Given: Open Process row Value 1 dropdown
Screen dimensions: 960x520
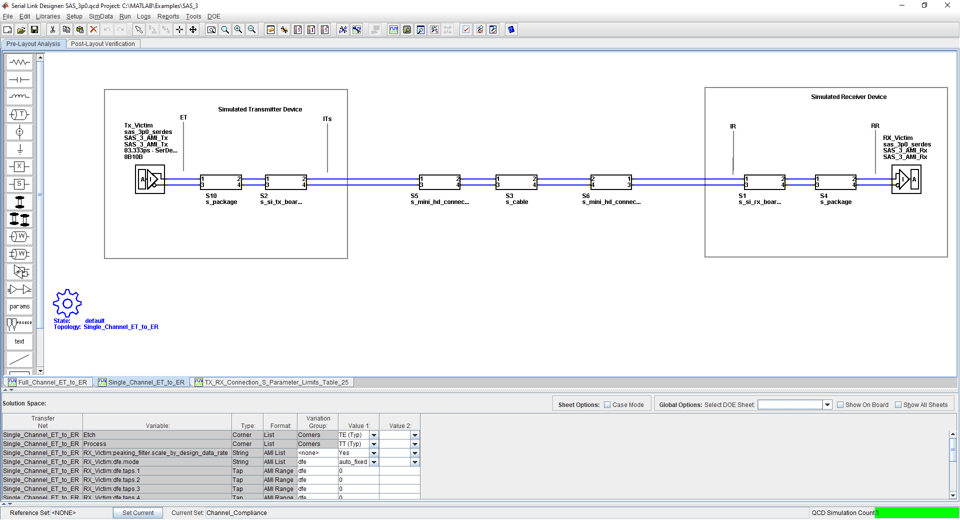Looking at the screenshot, I should (x=373, y=444).
